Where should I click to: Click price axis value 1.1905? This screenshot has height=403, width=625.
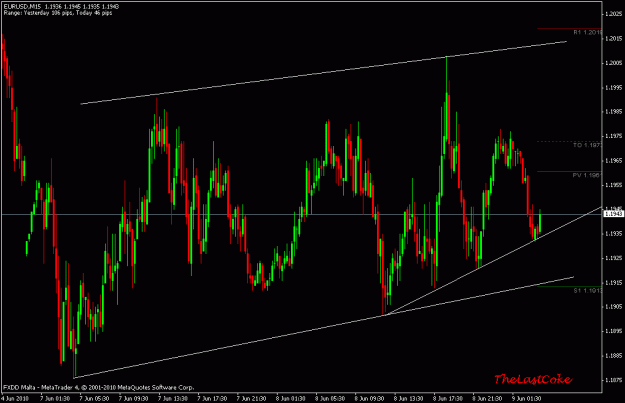pos(613,307)
